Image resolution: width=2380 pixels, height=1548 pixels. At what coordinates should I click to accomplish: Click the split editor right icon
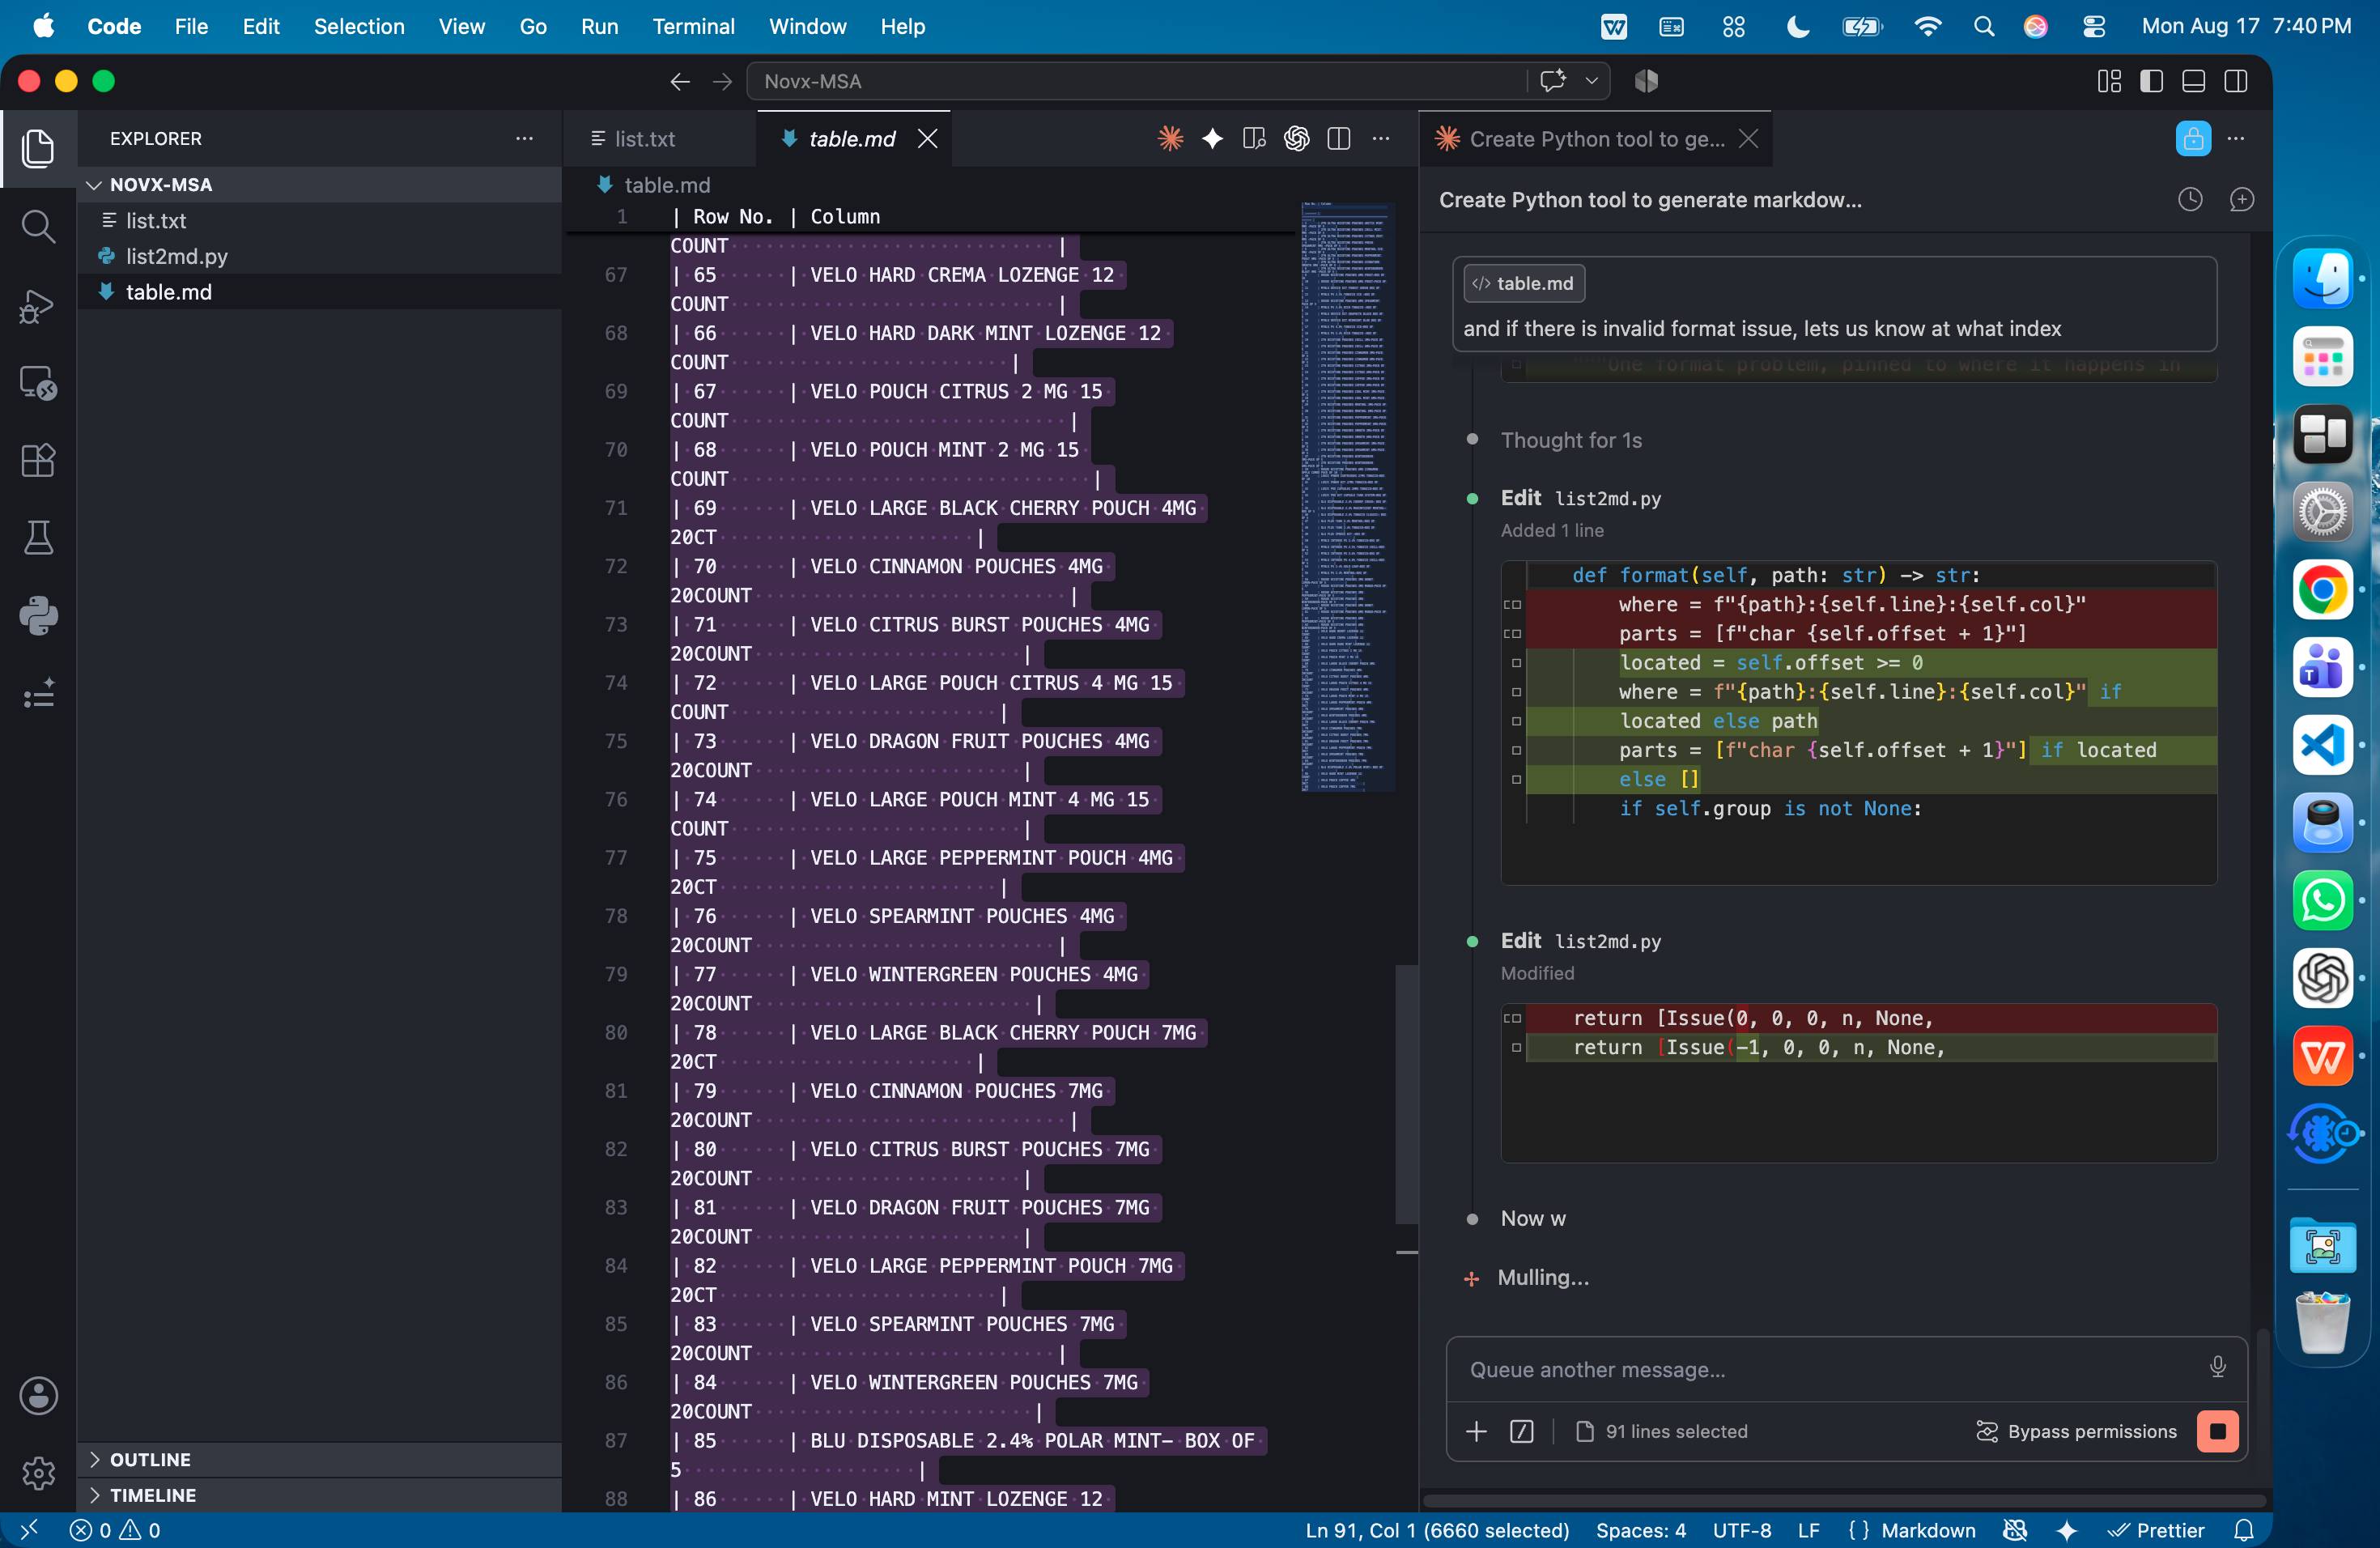(x=1338, y=139)
